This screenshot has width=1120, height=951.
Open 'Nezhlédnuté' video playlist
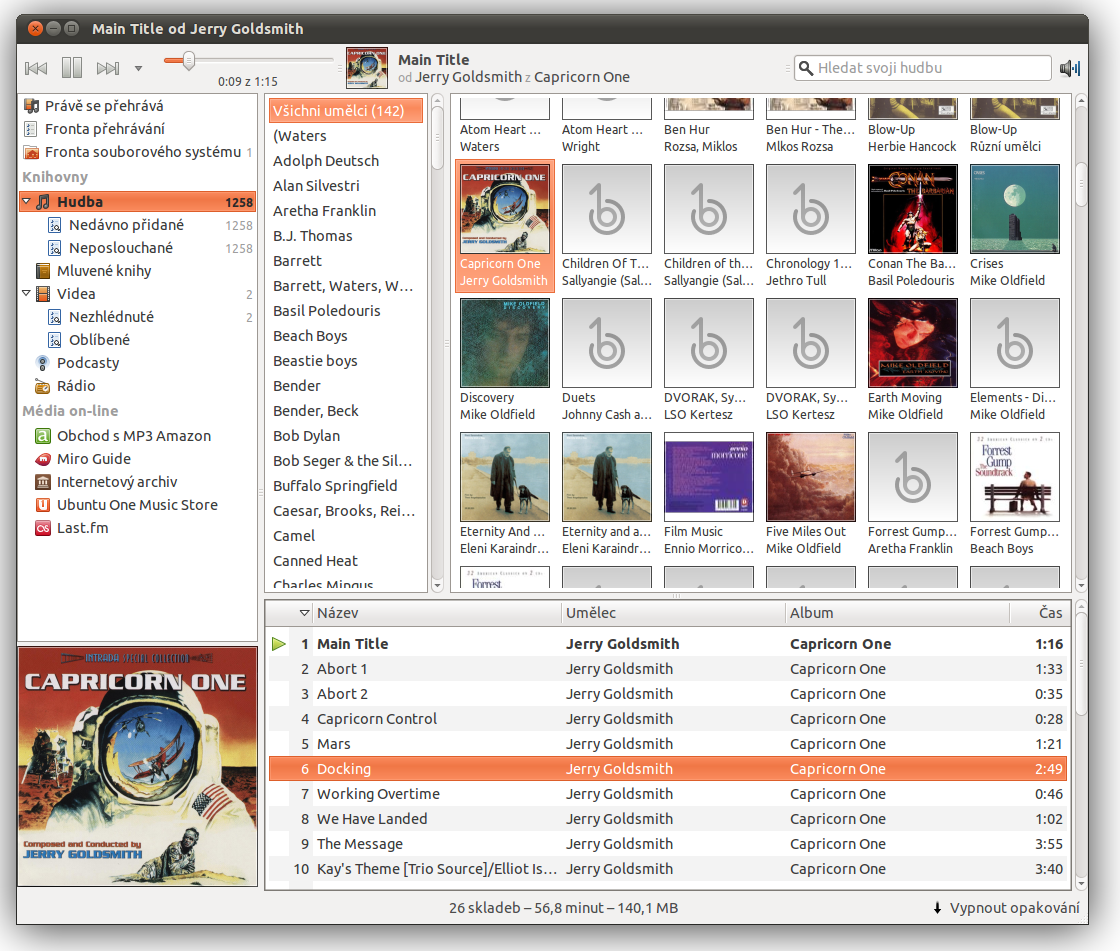click(111, 317)
